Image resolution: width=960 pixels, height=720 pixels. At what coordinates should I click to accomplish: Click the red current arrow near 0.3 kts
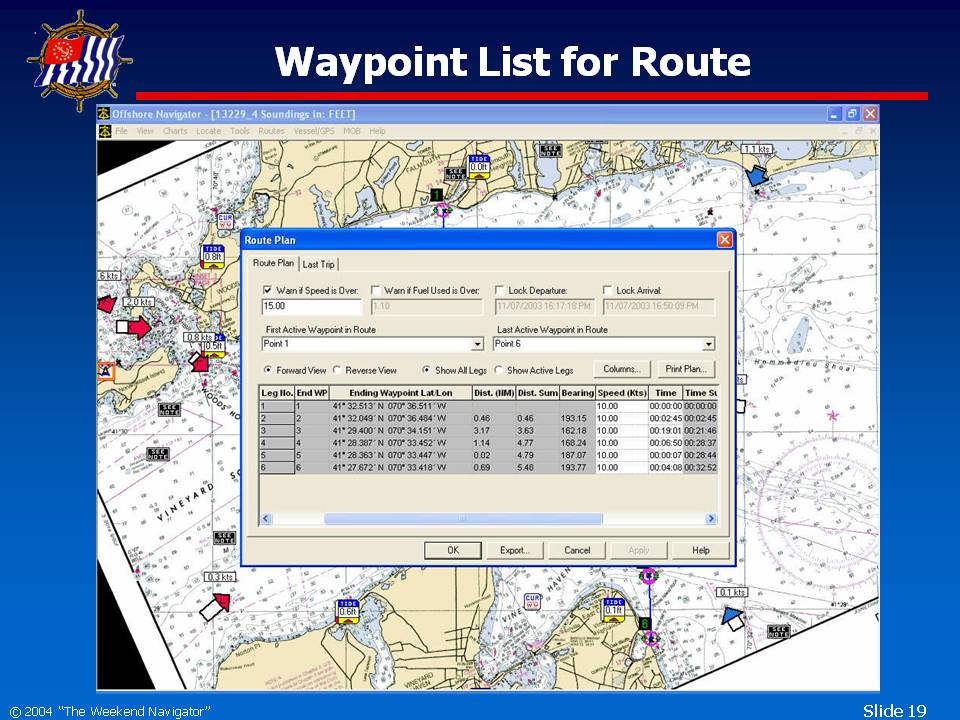(216, 606)
